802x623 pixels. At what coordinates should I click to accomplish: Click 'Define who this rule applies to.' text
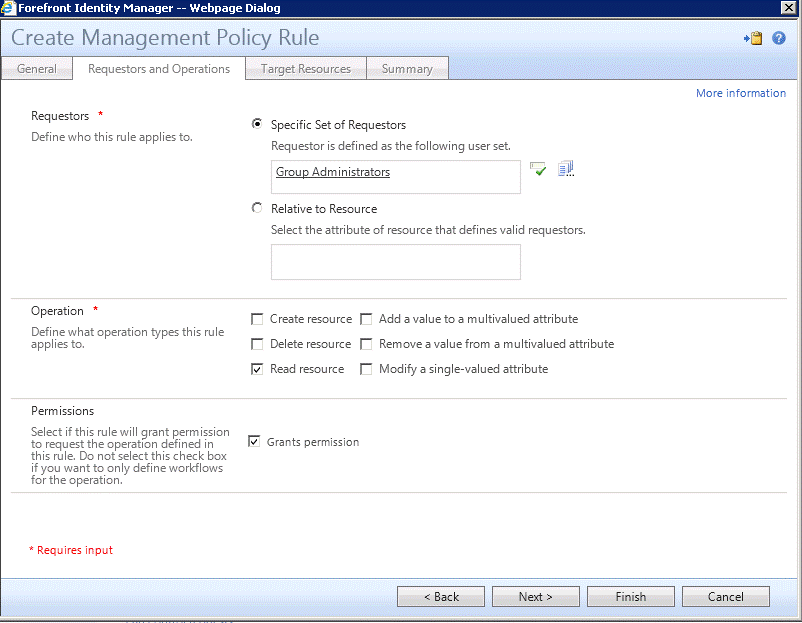[112, 137]
